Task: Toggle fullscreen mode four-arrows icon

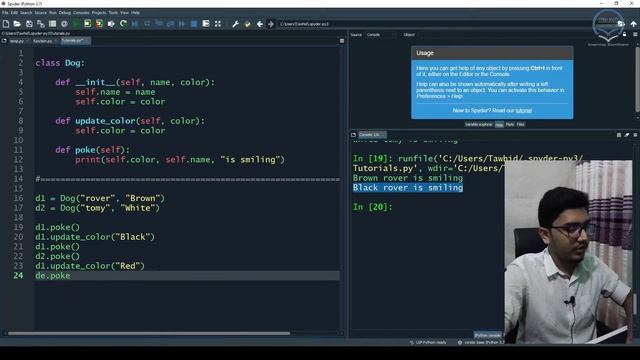Action: [x=218, y=24]
